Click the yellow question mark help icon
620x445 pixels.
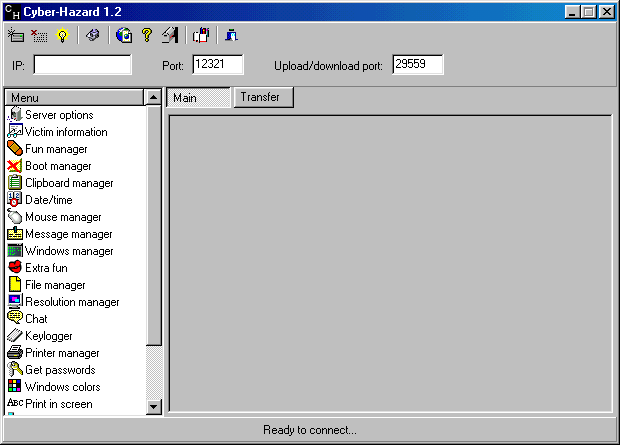[x=146, y=35]
